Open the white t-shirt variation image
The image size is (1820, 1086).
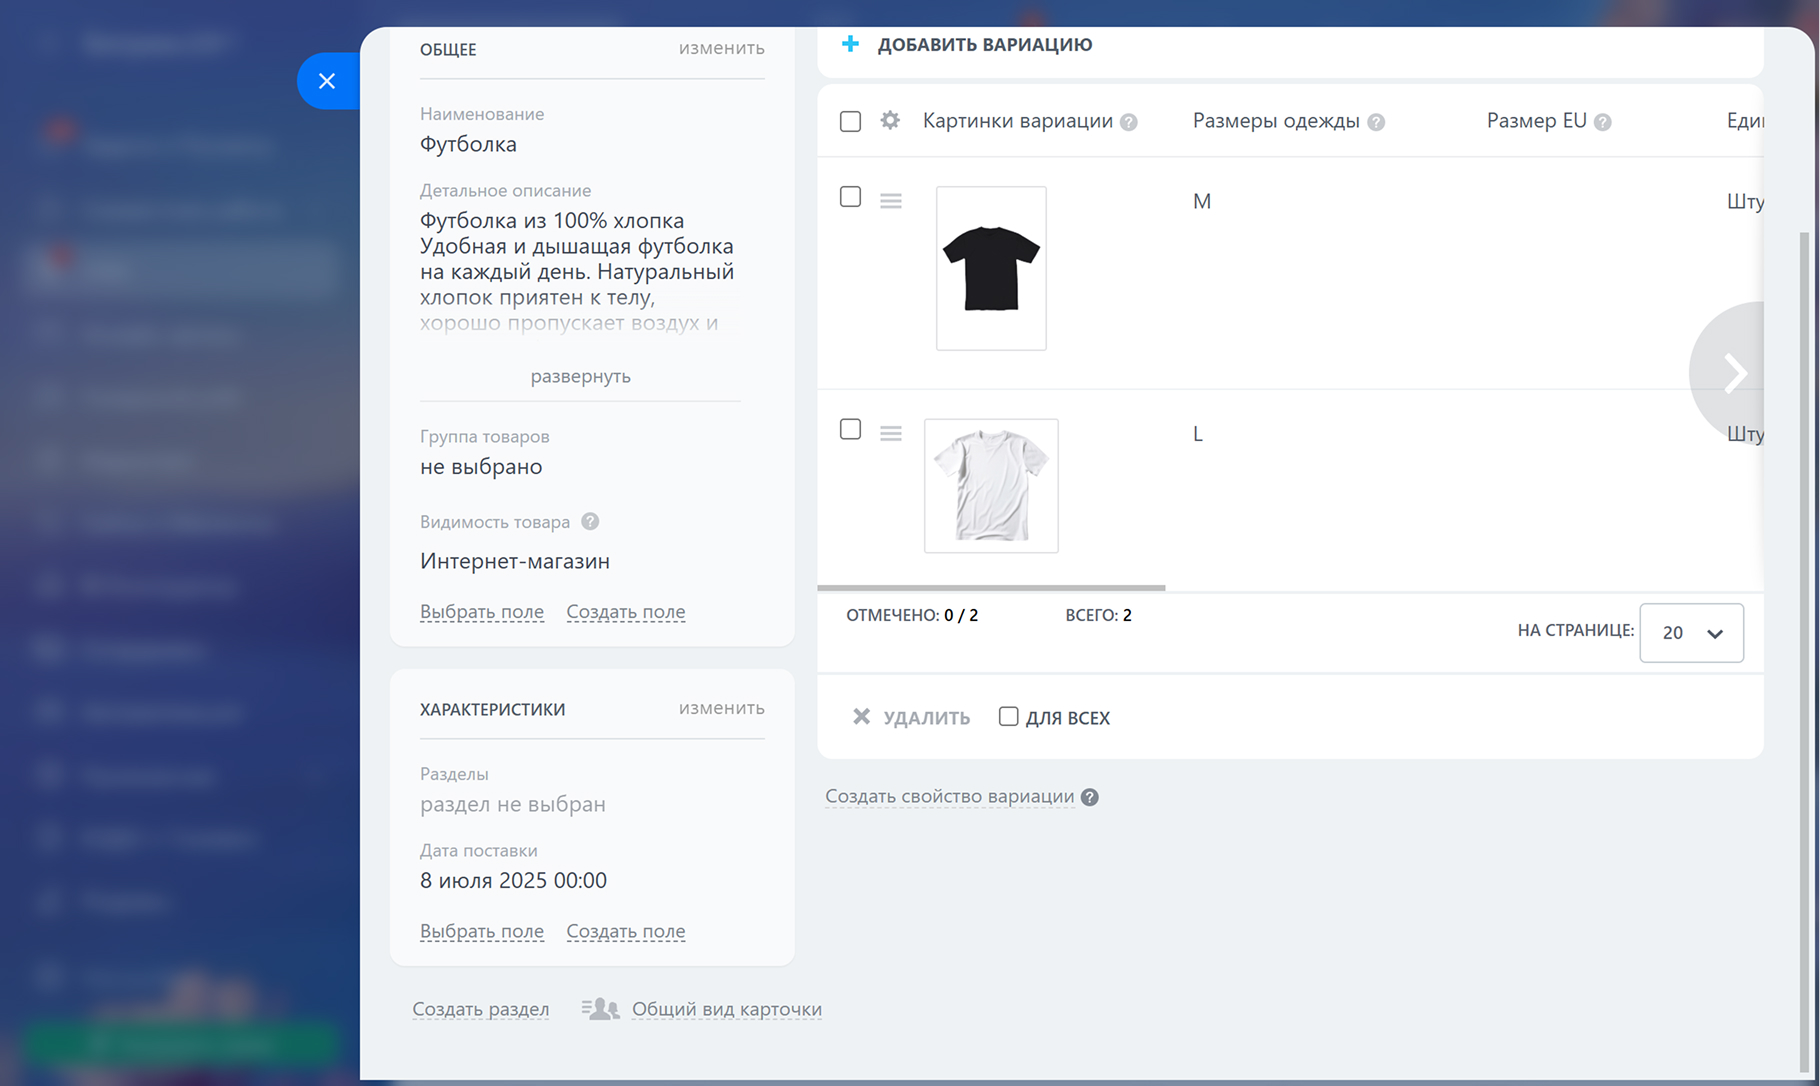[x=991, y=486]
